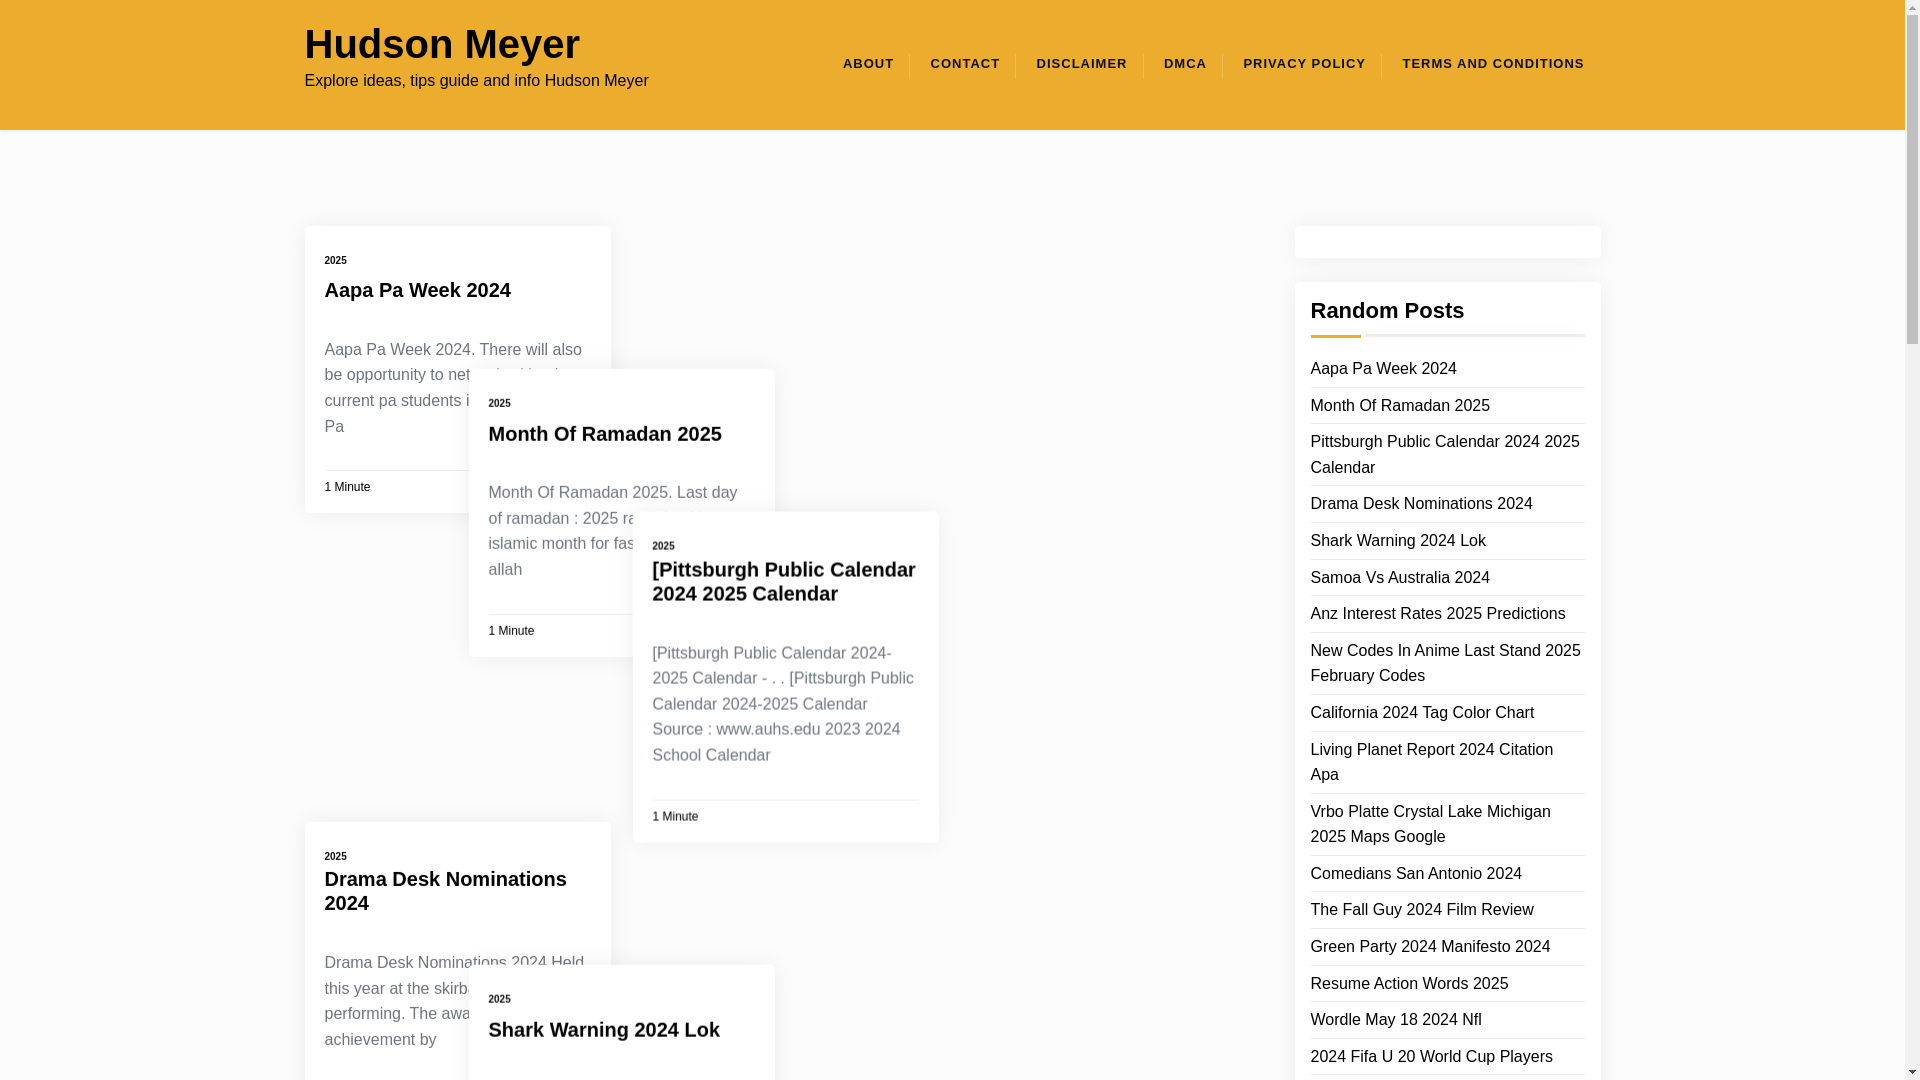Image resolution: width=1920 pixels, height=1080 pixels.
Task: Open Comedians San Antonio 2024 link
Action: (x=1415, y=874)
